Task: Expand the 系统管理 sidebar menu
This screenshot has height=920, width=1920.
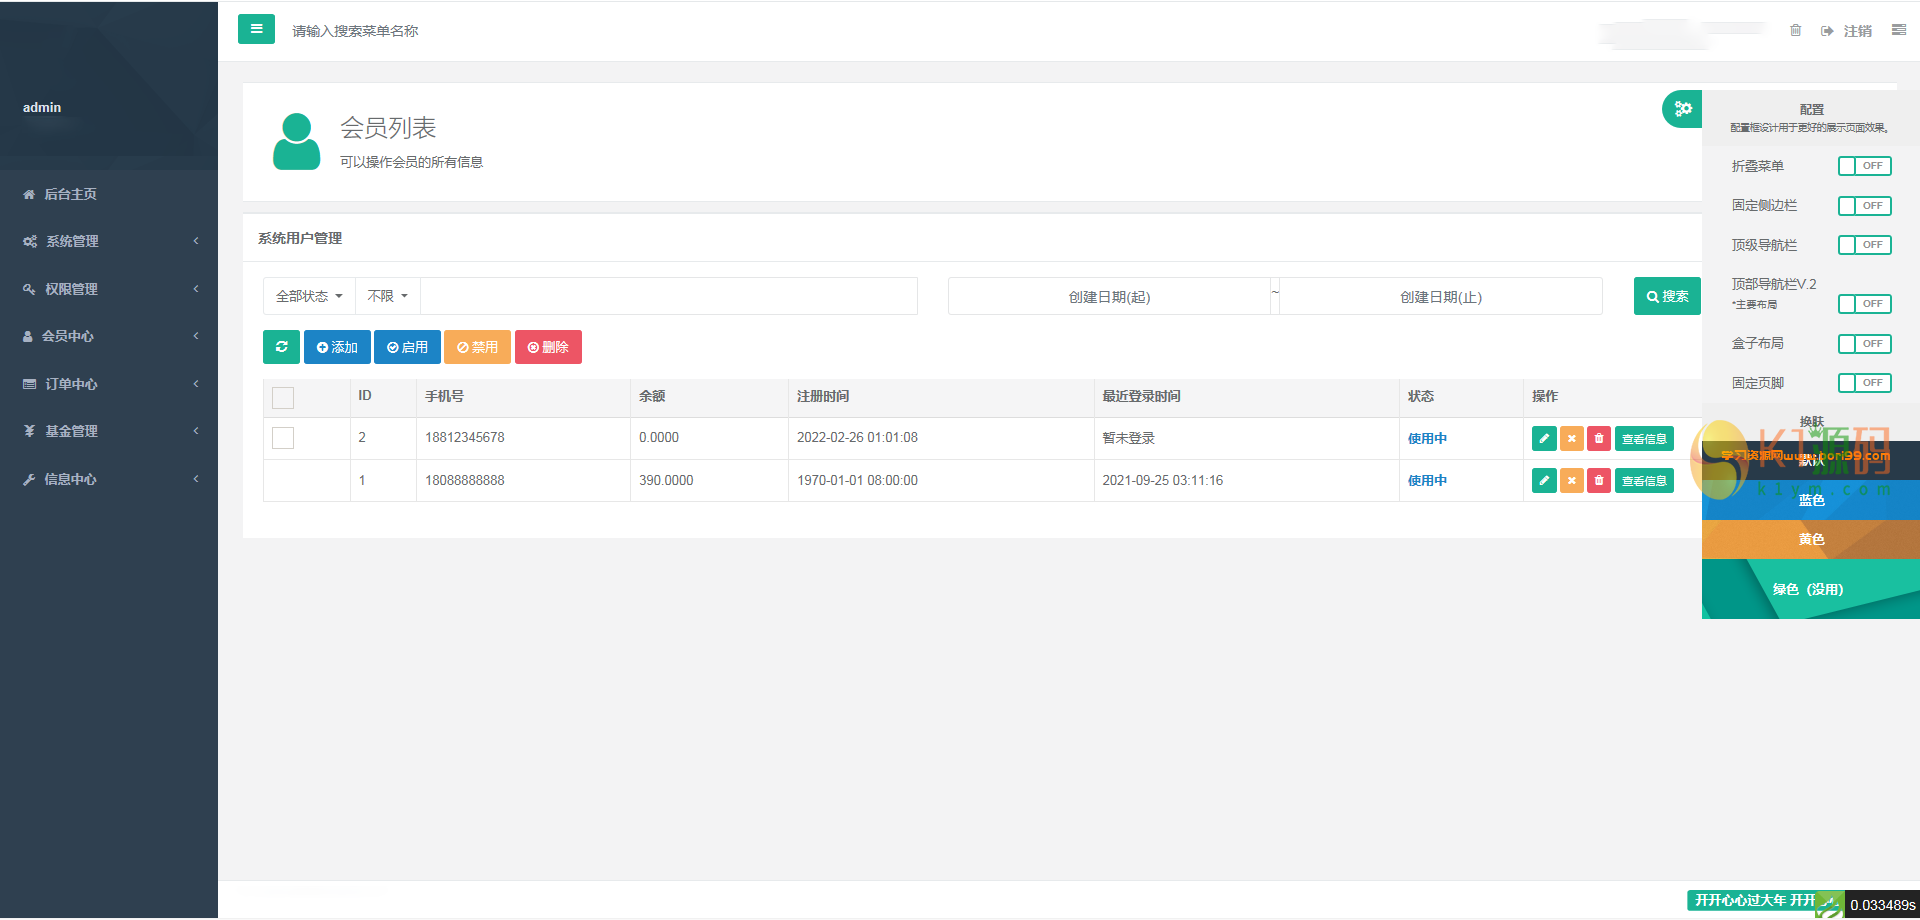Action: click(109, 241)
